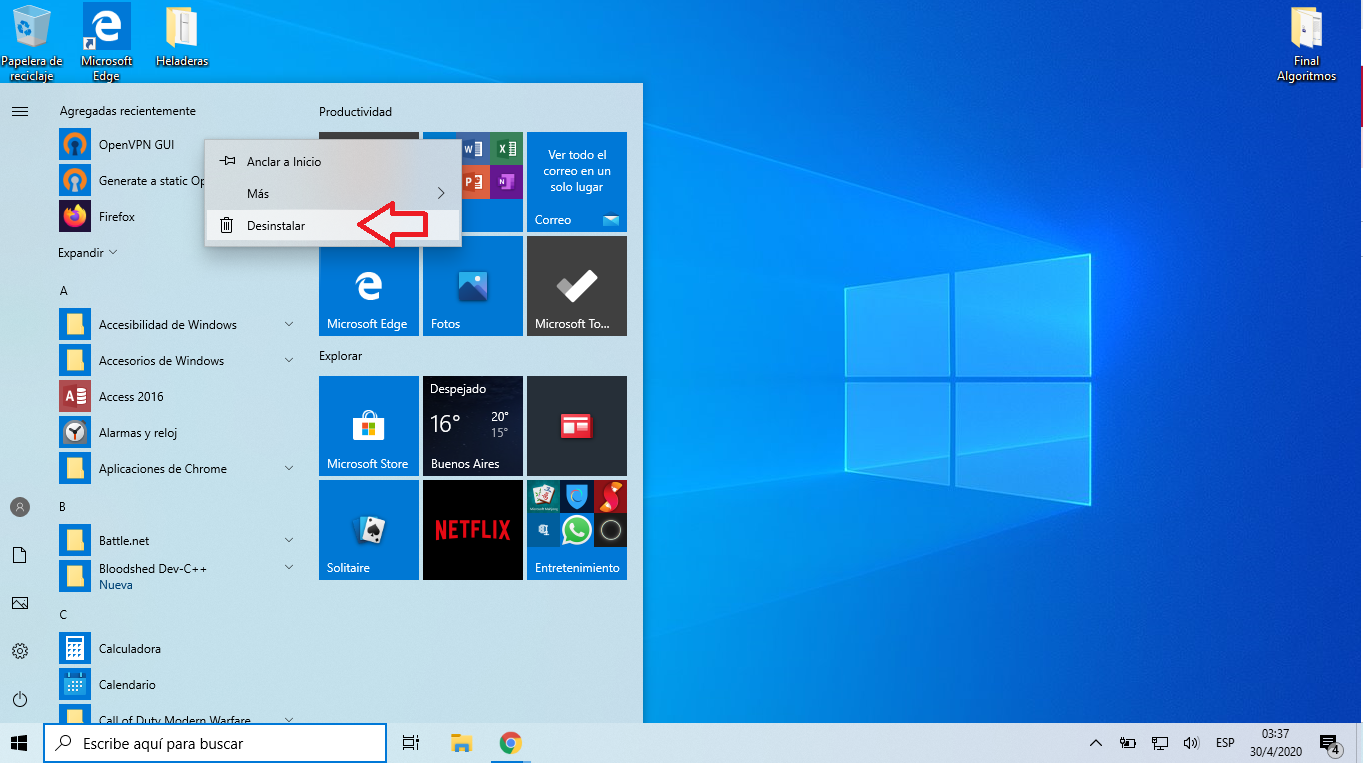Open the Más submenu
Viewport: 1363px width, 763px height.
[333, 194]
